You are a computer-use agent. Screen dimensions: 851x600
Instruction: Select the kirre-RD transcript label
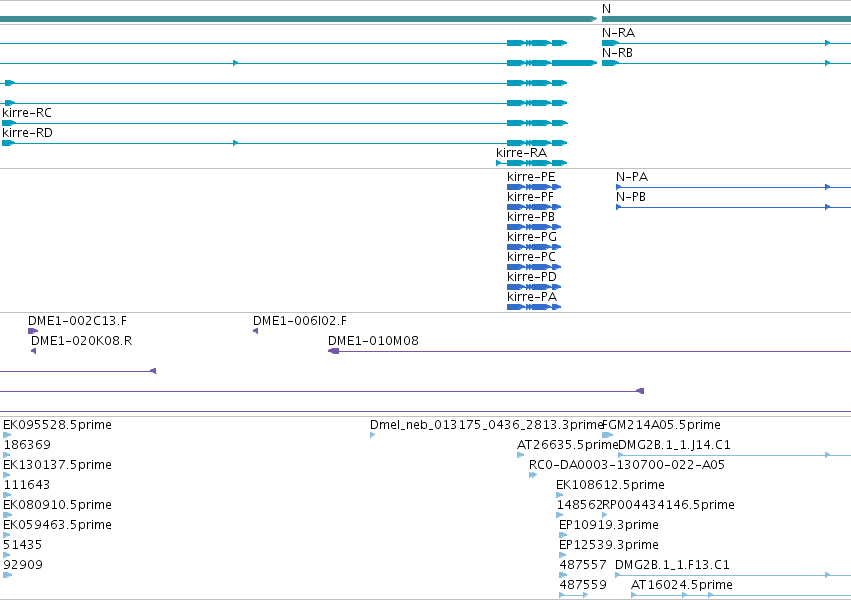[x=28, y=133]
